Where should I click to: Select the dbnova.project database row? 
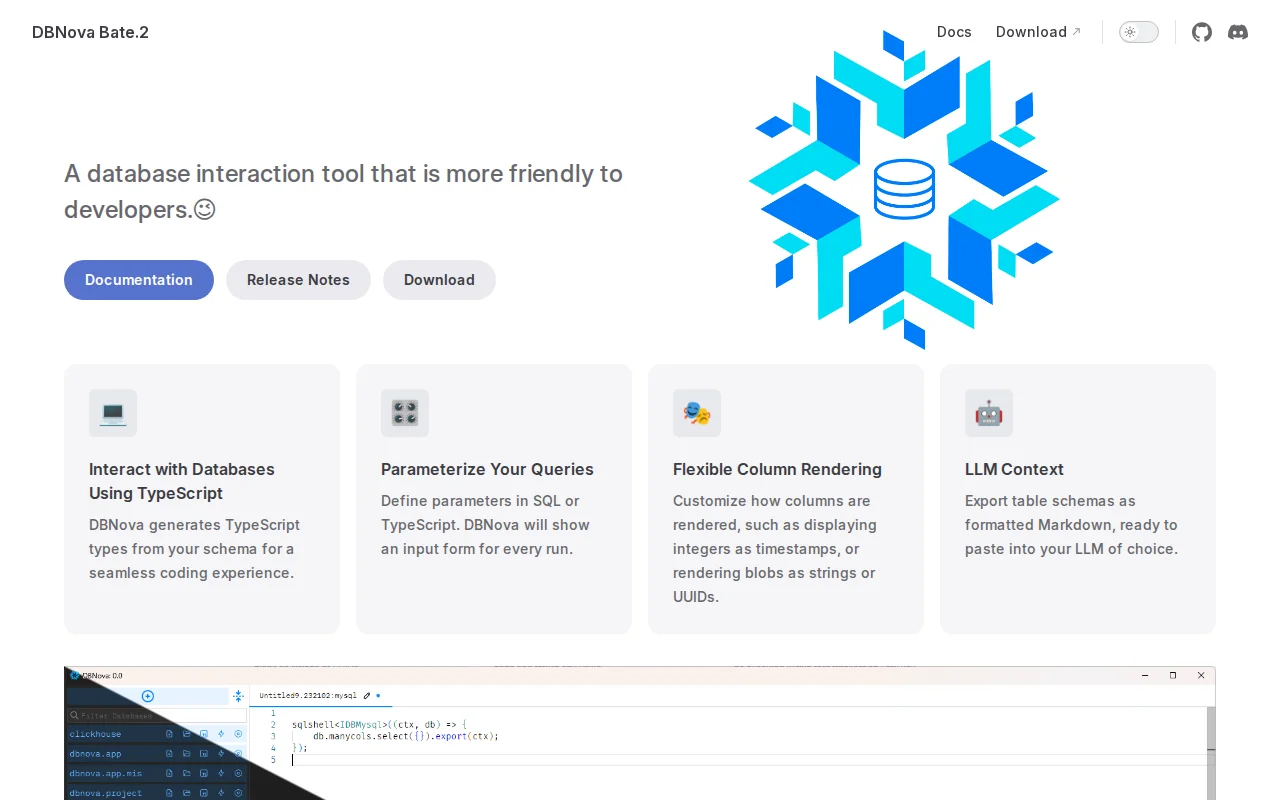coord(156,793)
